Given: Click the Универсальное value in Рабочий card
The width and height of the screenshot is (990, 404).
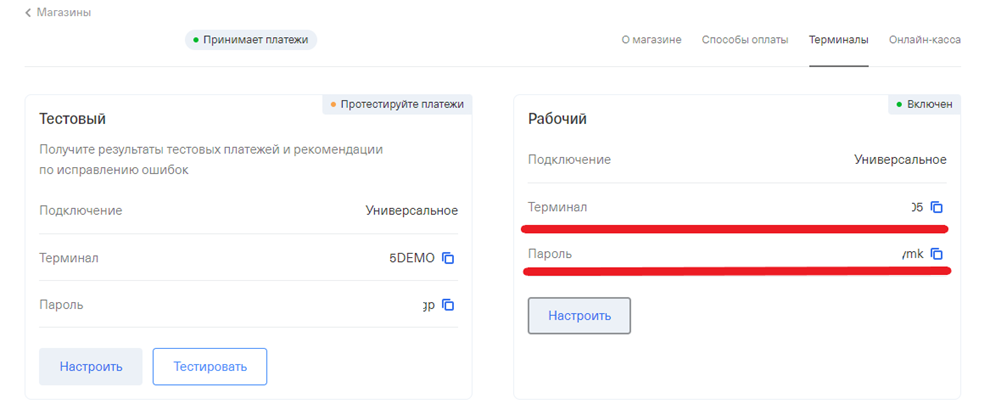Looking at the screenshot, I should click(900, 160).
